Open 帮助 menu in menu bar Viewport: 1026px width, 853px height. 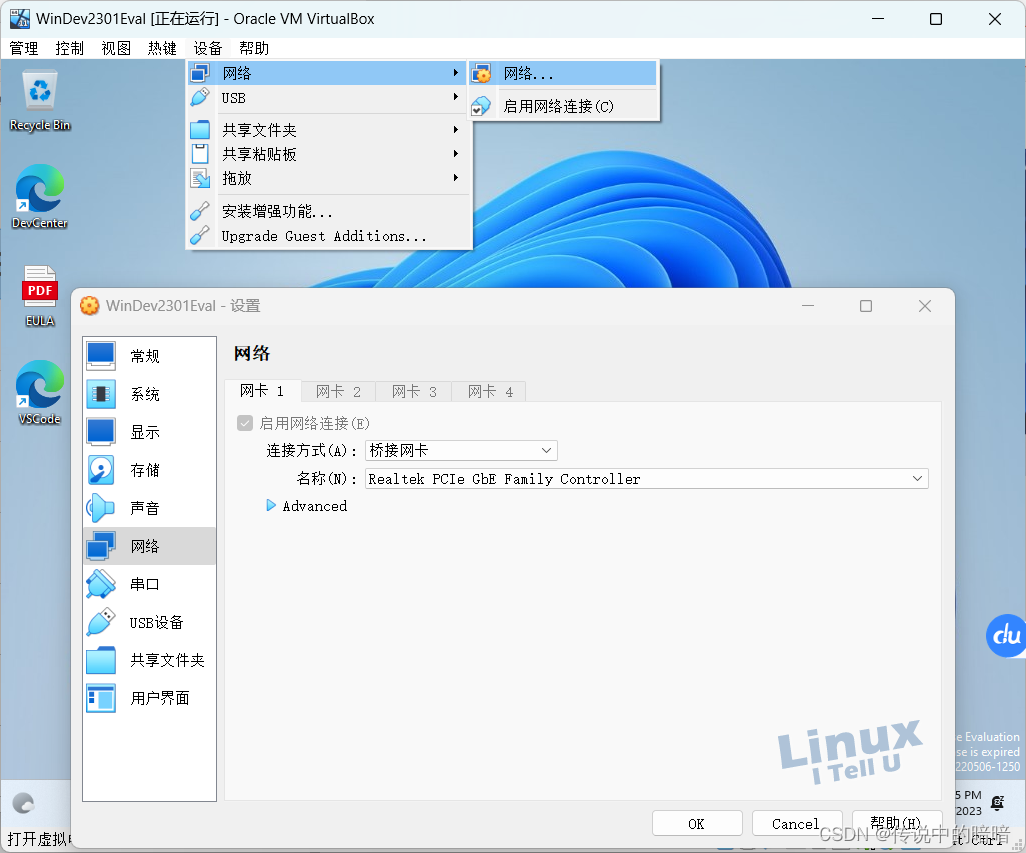coord(254,48)
